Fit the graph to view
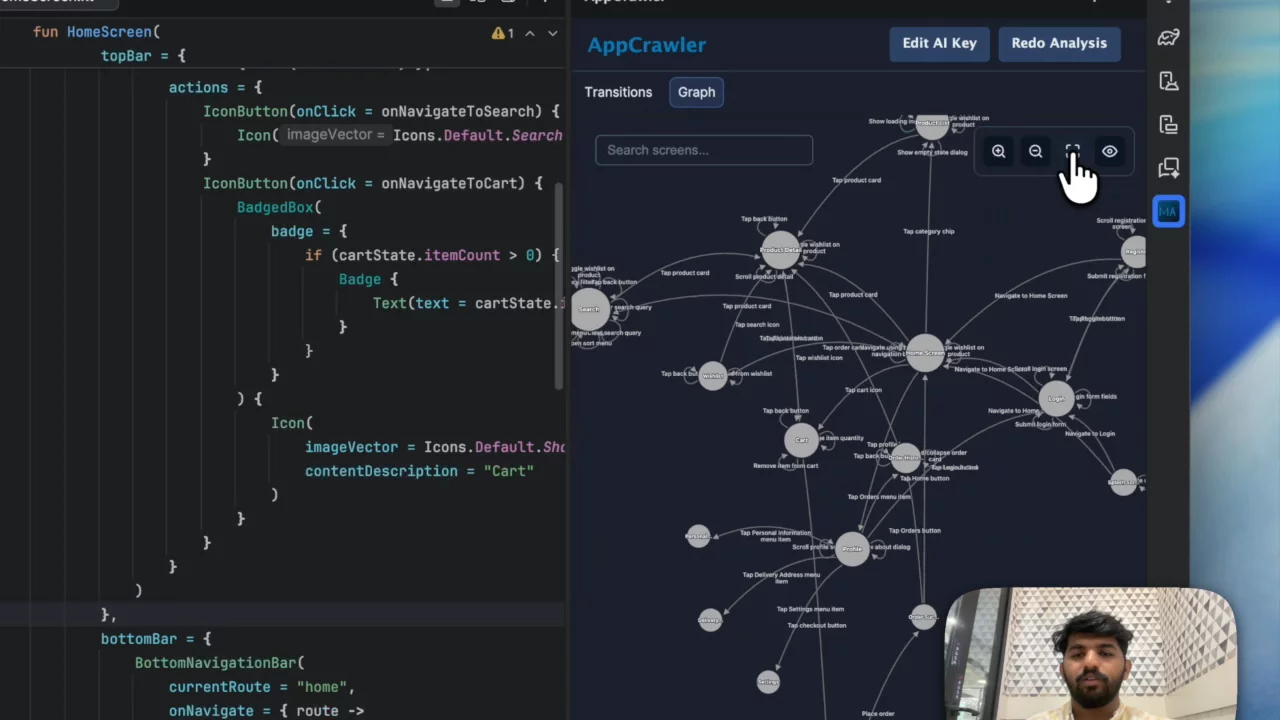The image size is (1280, 720). coord(1072,151)
